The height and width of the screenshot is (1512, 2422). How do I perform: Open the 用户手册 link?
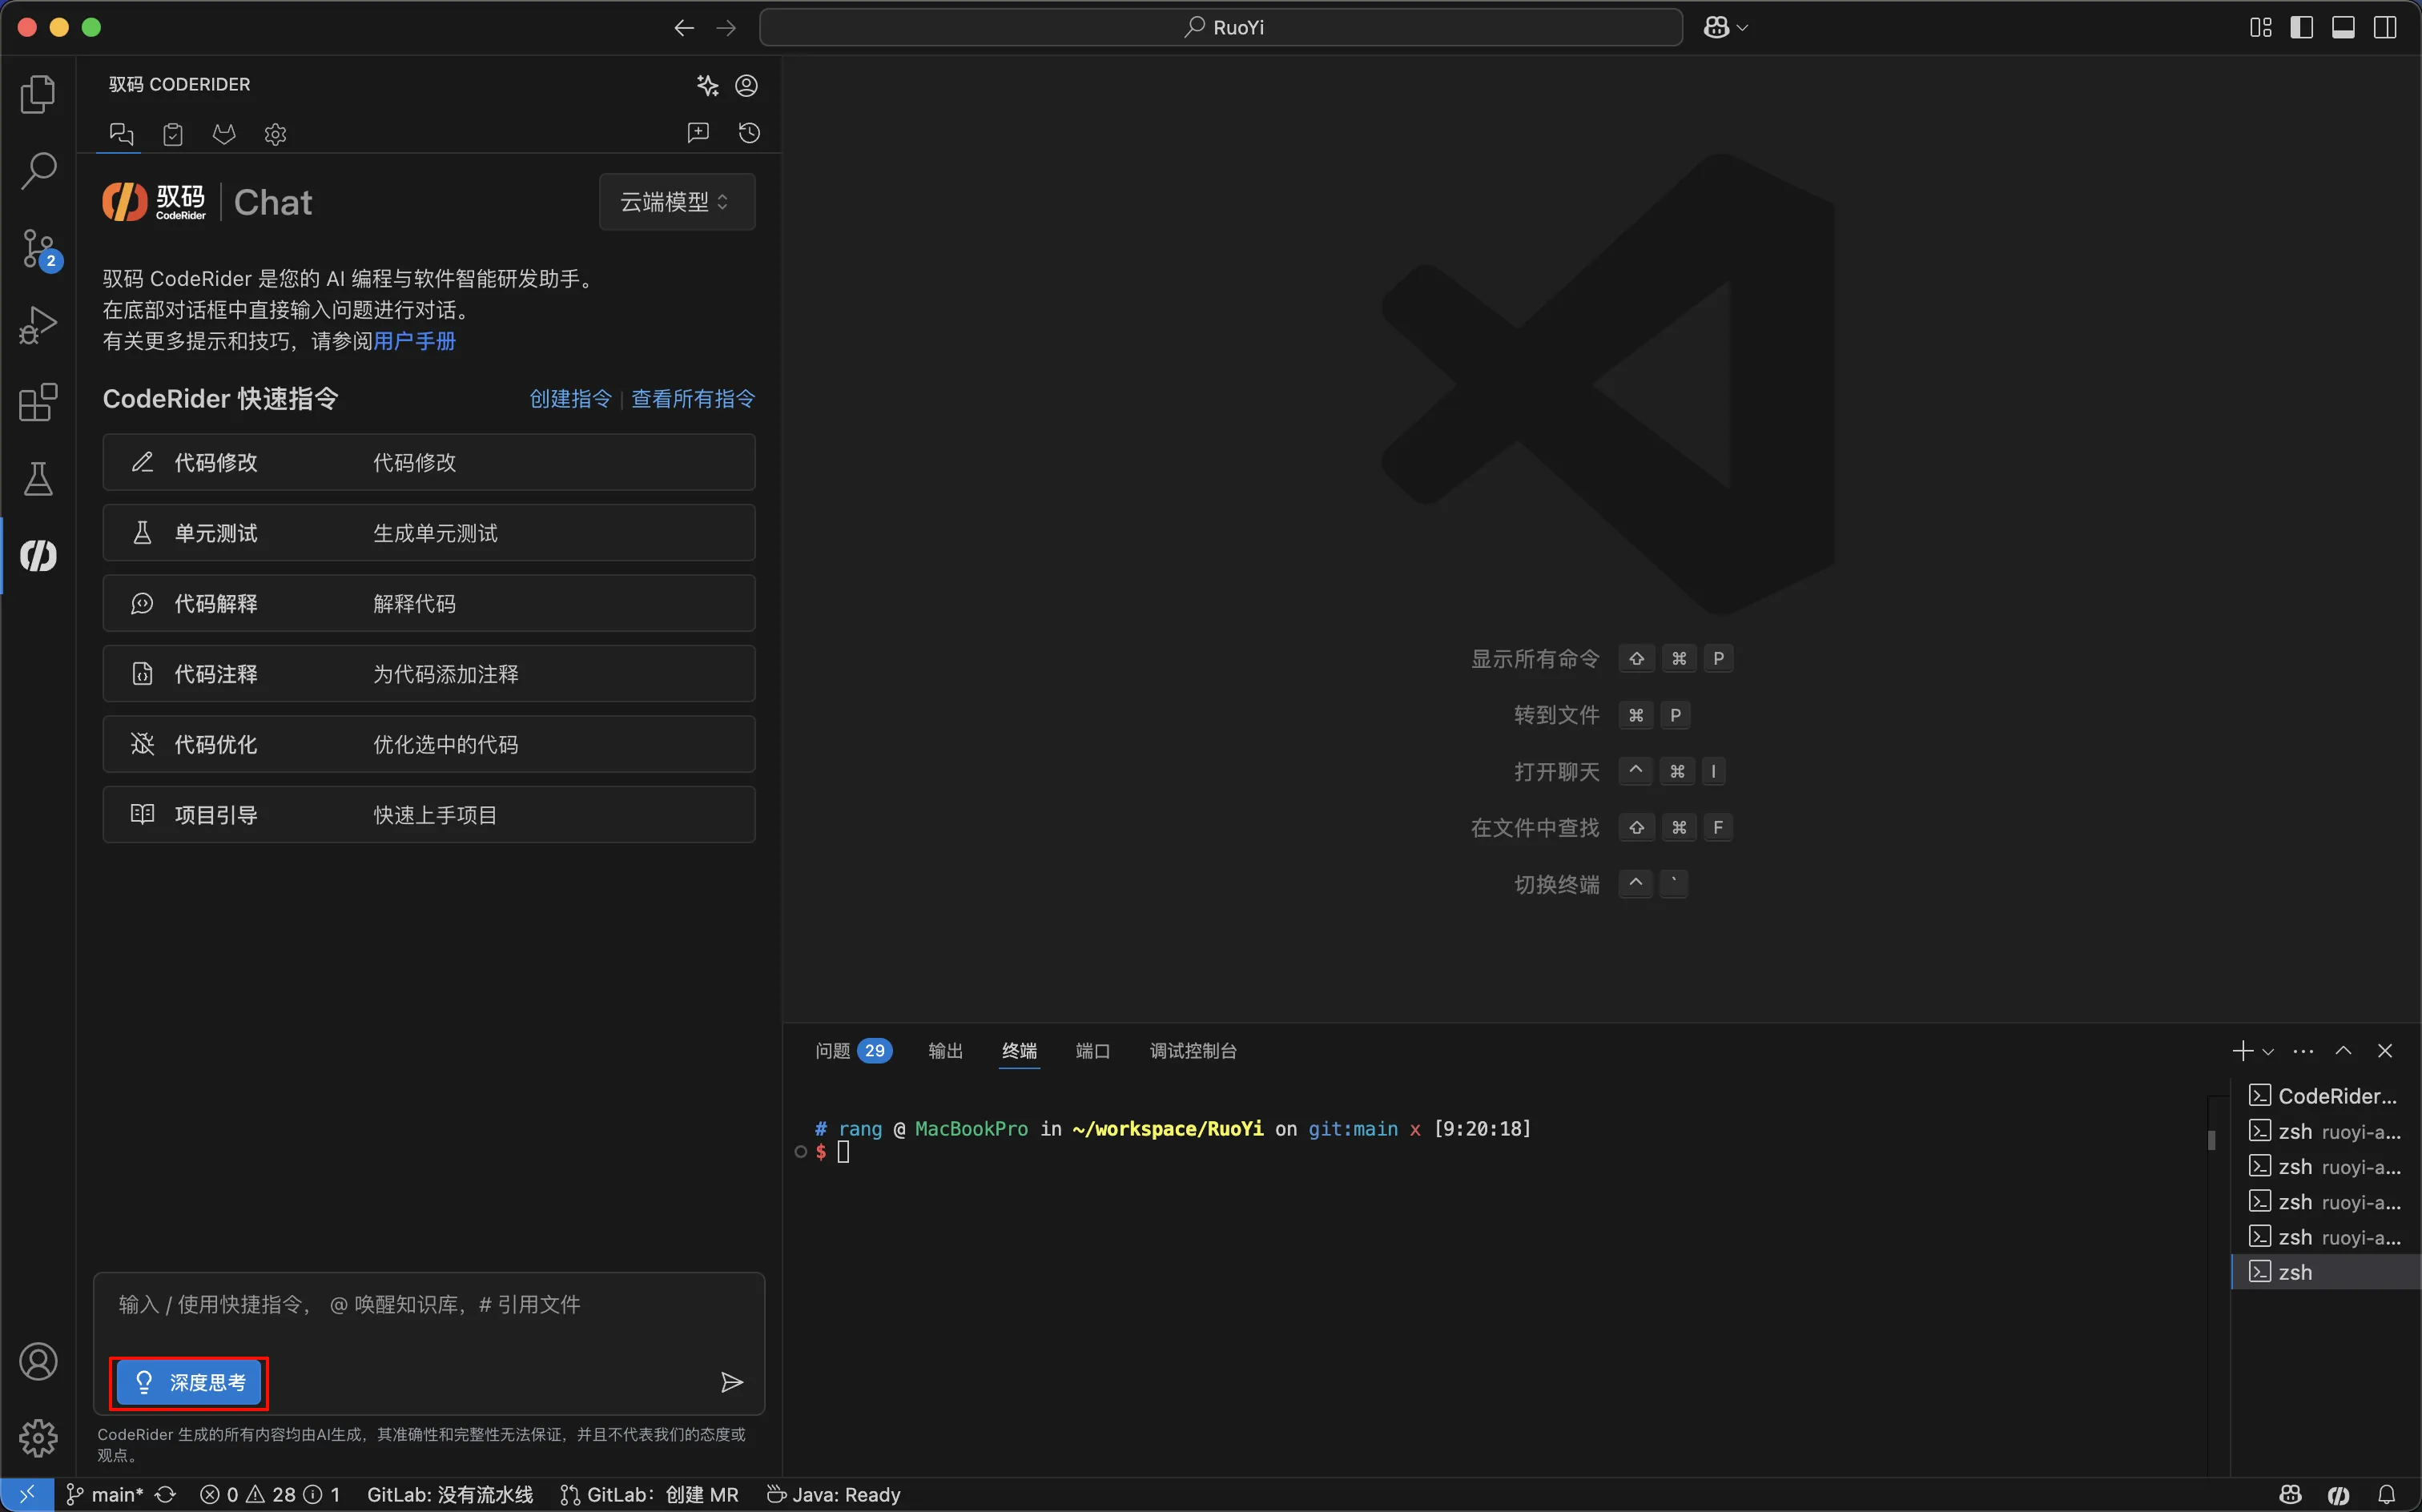tap(414, 341)
